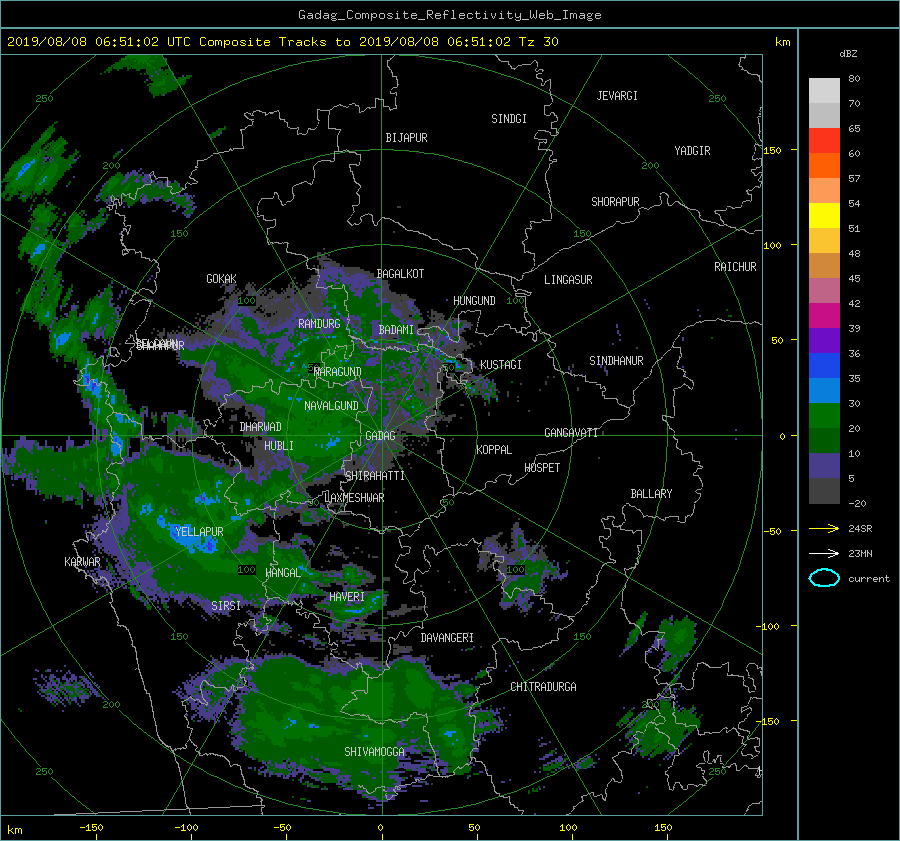Click the LAXMESHWAR city label
This screenshot has width=900, height=841.
click(354, 498)
